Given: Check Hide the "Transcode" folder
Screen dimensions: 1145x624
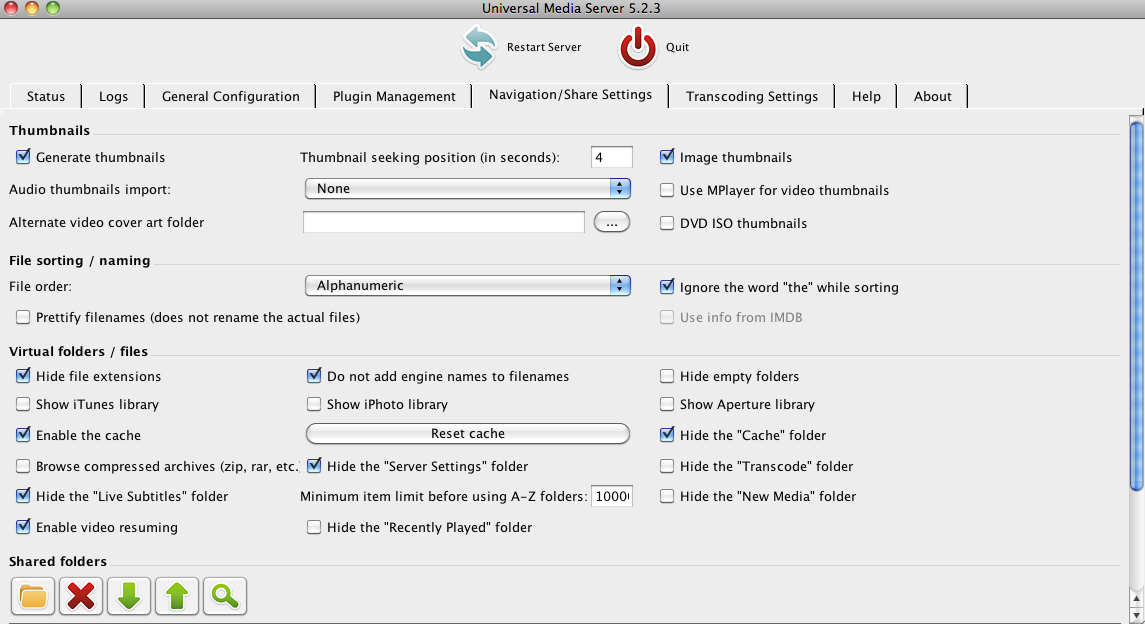Looking at the screenshot, I should (667, 466).
